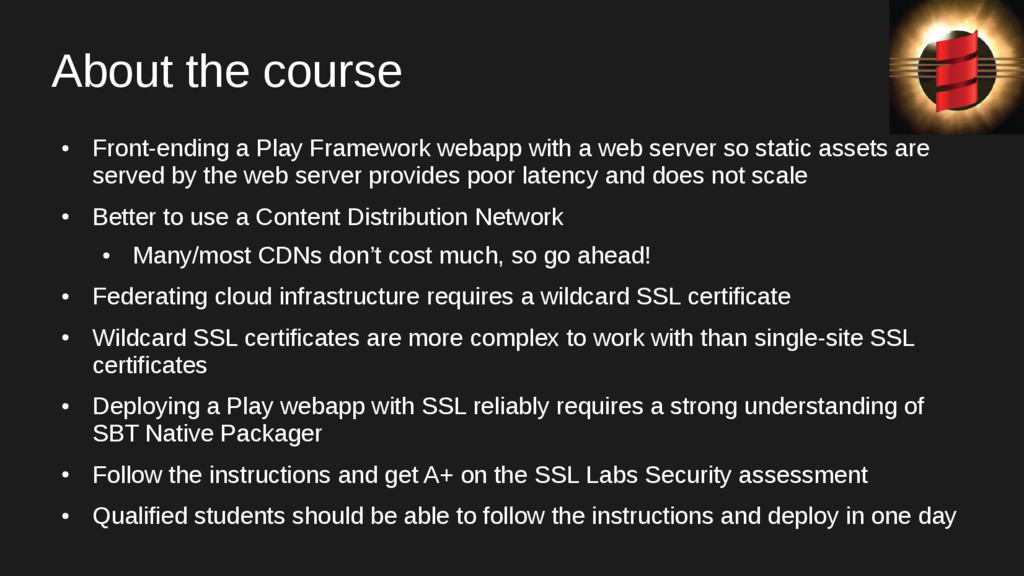Click the bullet dot before 'Deploying a Play webapp'
1024x576 pixels.
(x=65, y=407)
